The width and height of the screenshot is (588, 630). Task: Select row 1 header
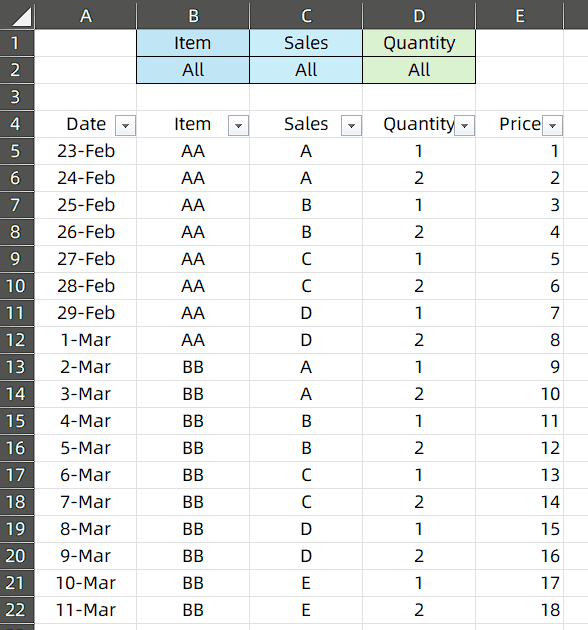(17, 43)
